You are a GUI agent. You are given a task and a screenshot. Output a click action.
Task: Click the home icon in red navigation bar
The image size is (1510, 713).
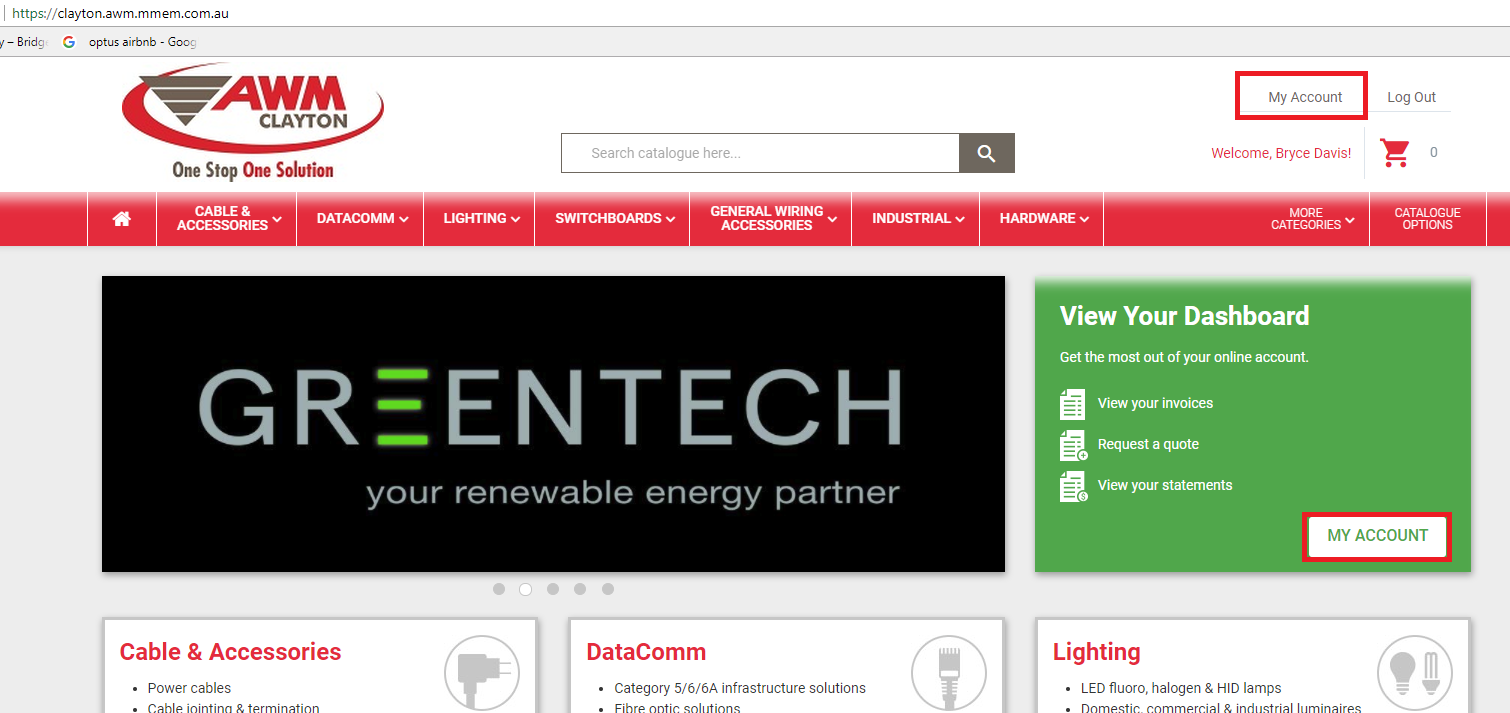point(122,218)
